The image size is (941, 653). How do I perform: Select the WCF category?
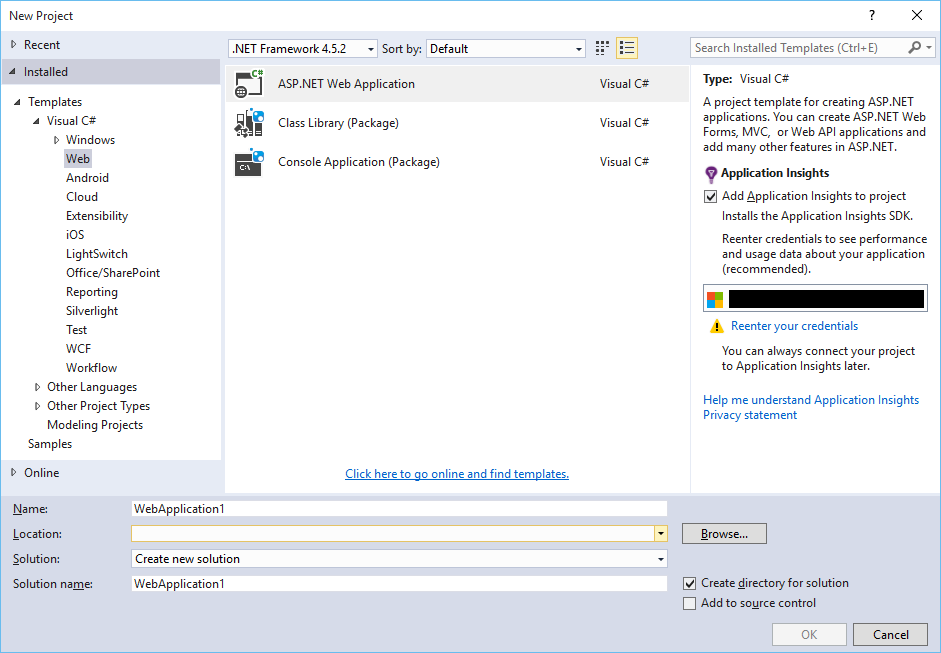[79, 349]
